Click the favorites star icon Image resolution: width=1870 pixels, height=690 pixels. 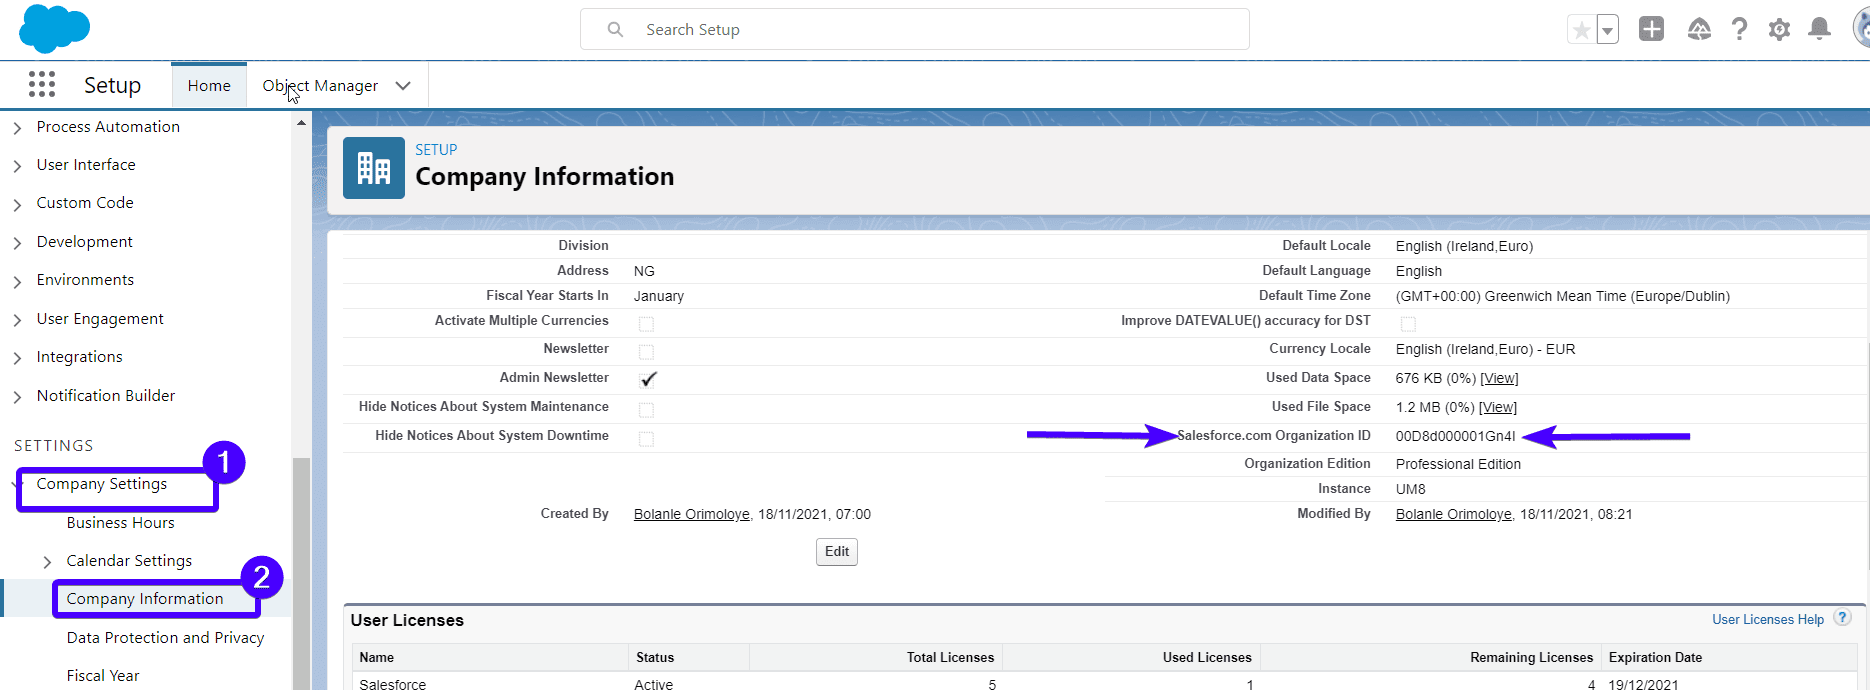[x=1581, y=30]
